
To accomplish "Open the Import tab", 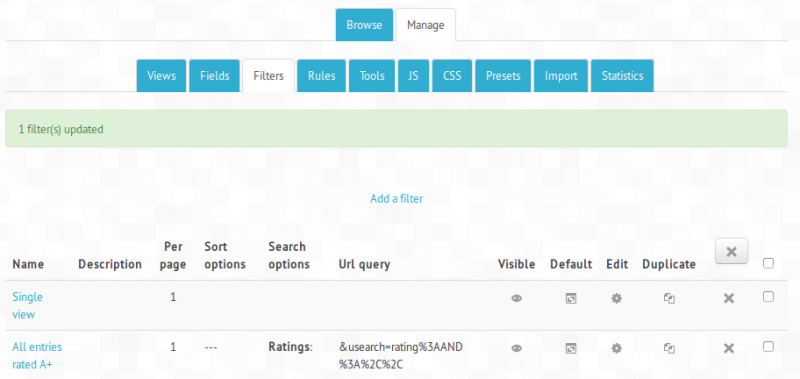I will click(x=561, y=76).
